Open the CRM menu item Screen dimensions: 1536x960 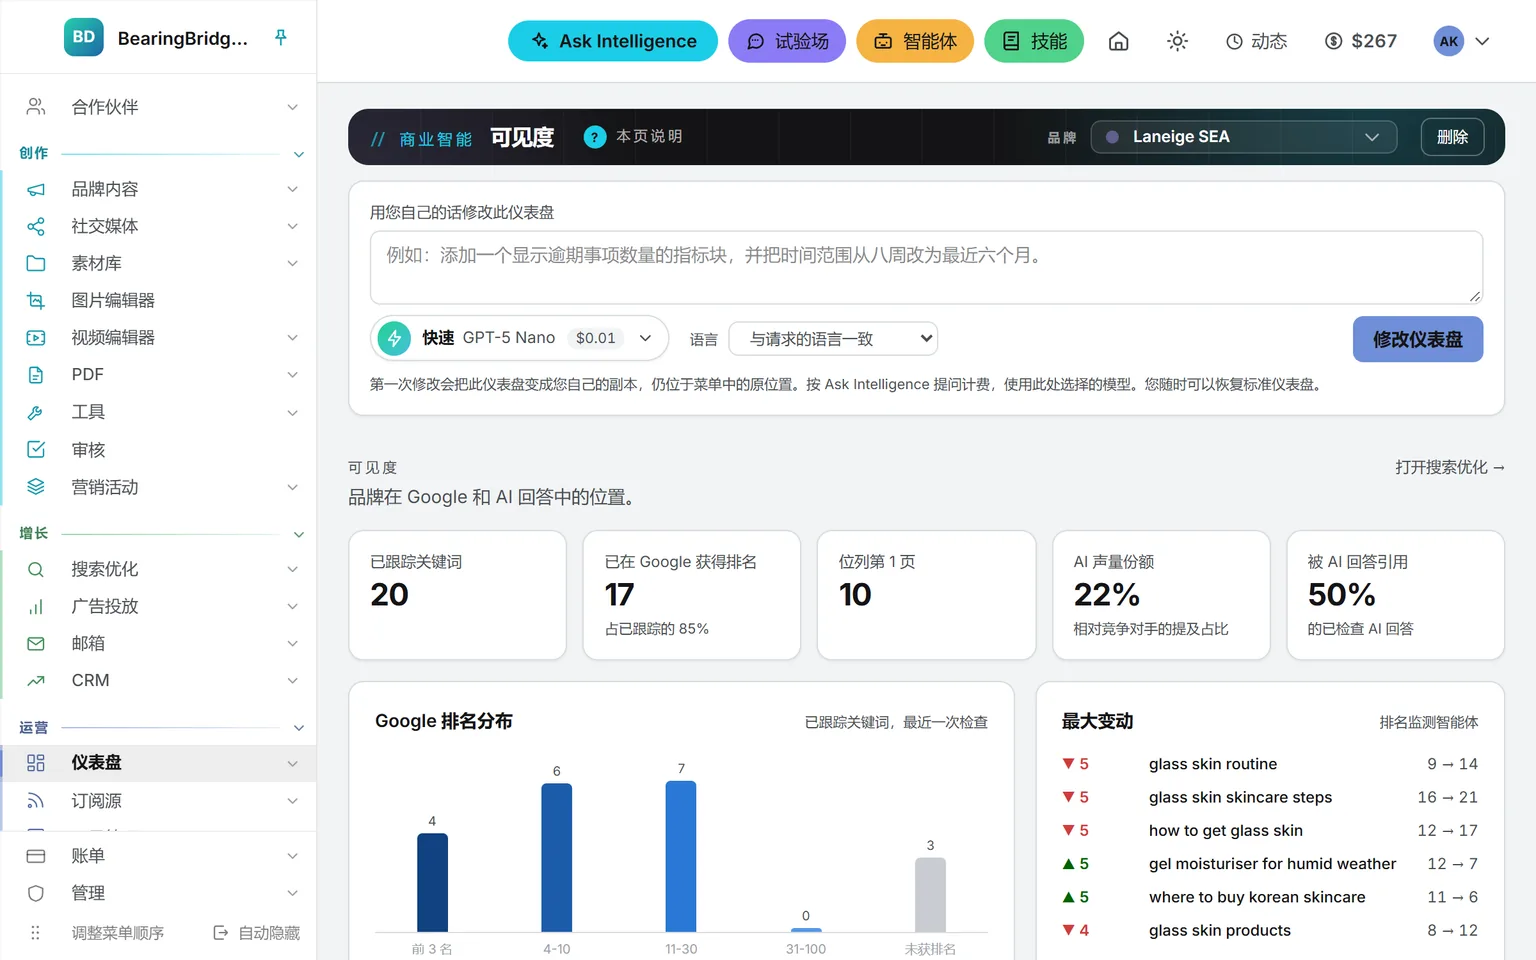coord(159,680)
